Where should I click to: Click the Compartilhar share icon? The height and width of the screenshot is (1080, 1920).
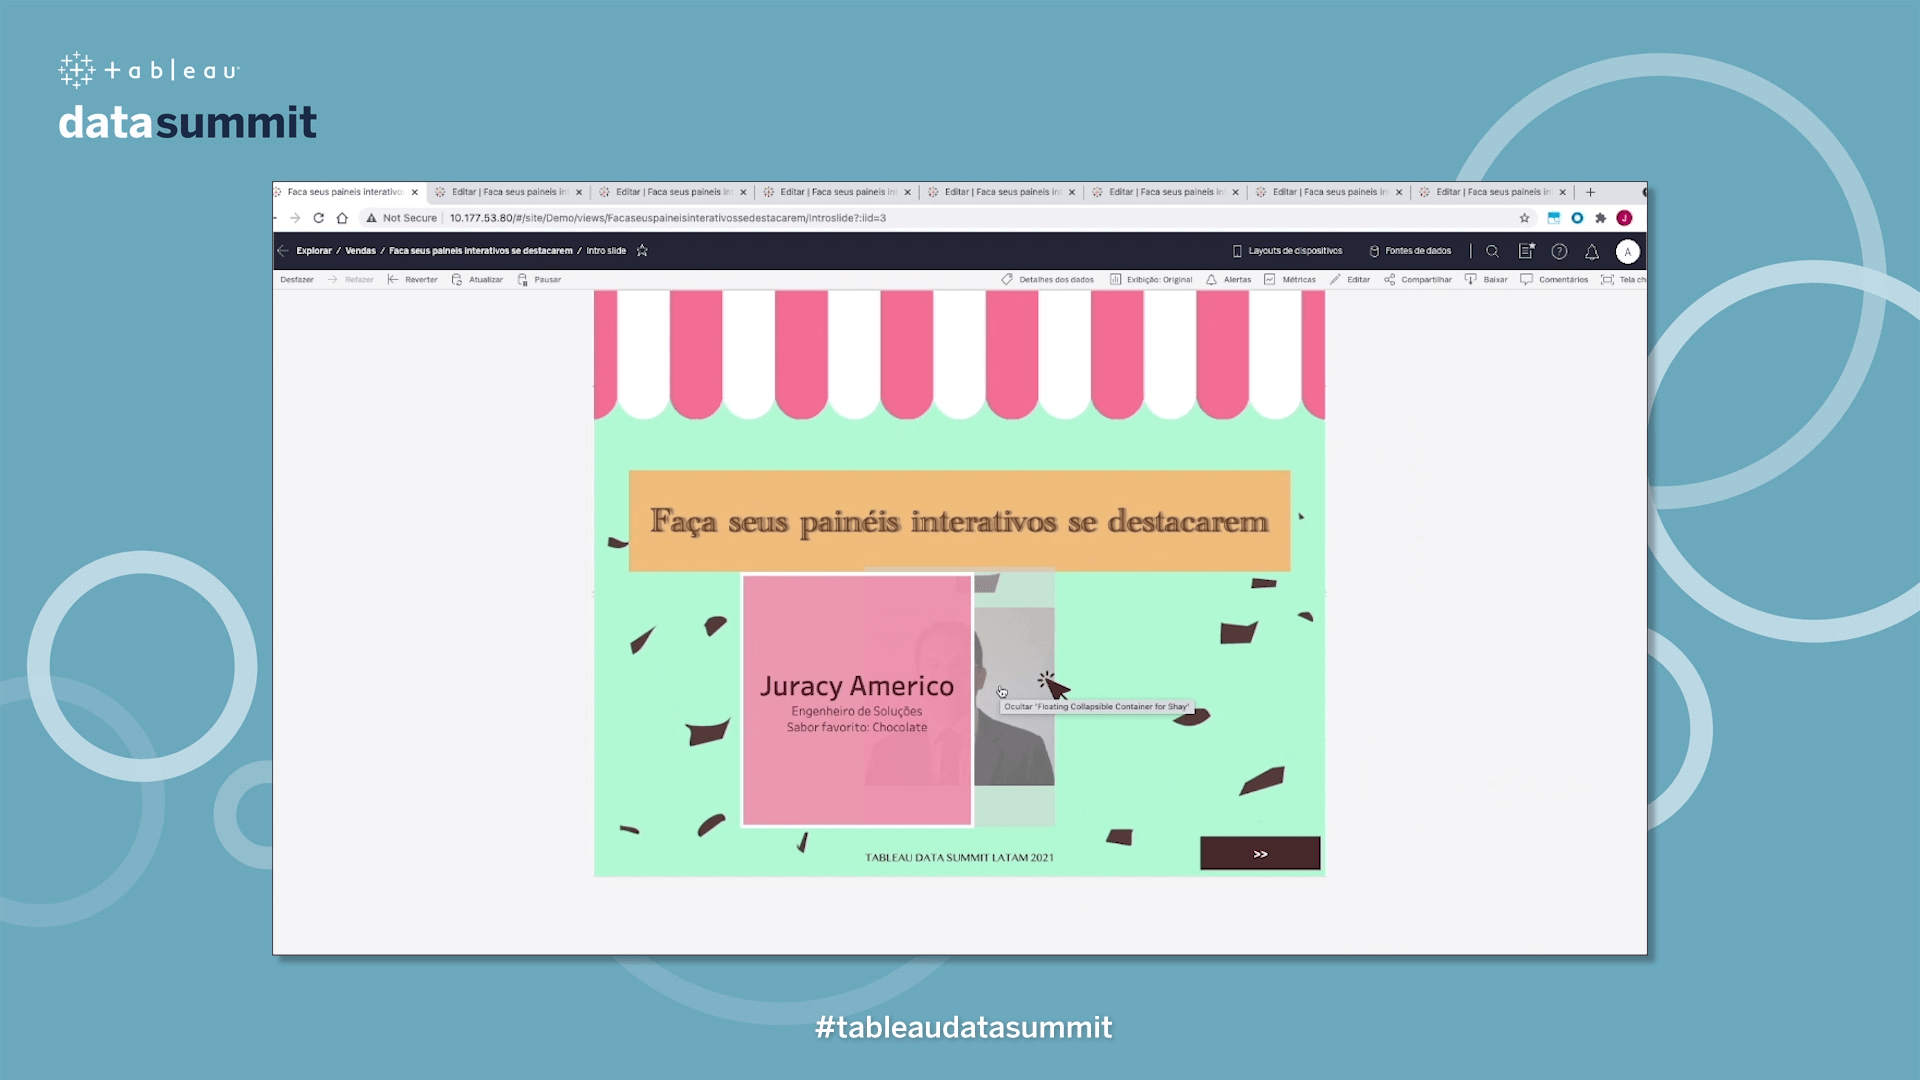[1417, 280]
